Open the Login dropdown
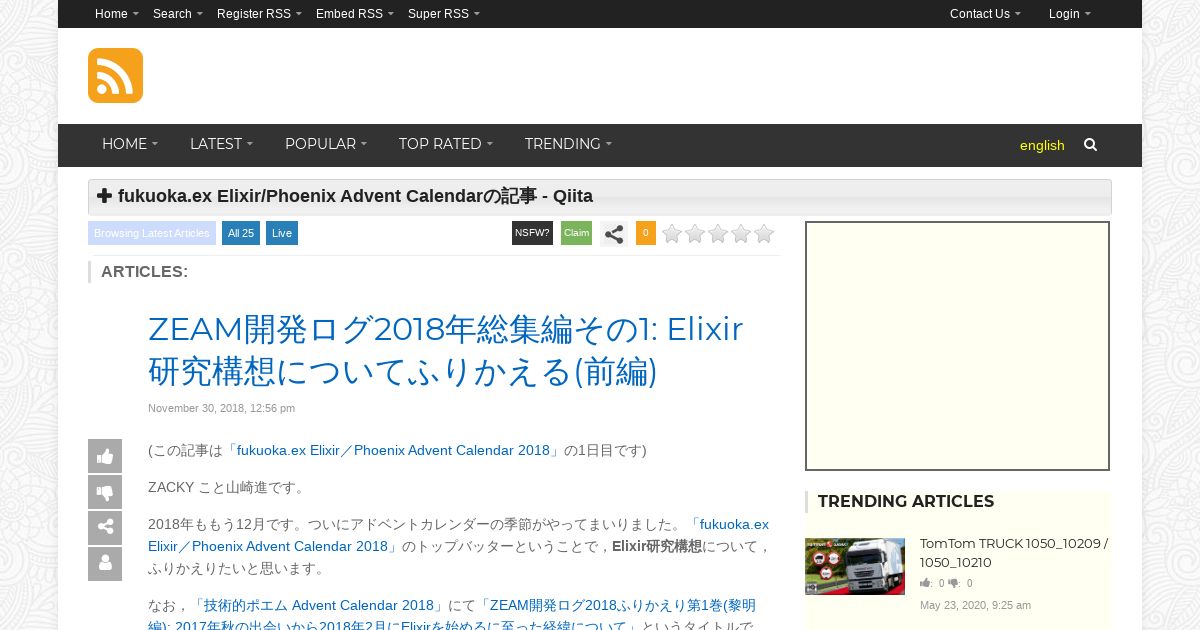The width and height of the screenshot is (1200, 630). tap(1070, 14)
